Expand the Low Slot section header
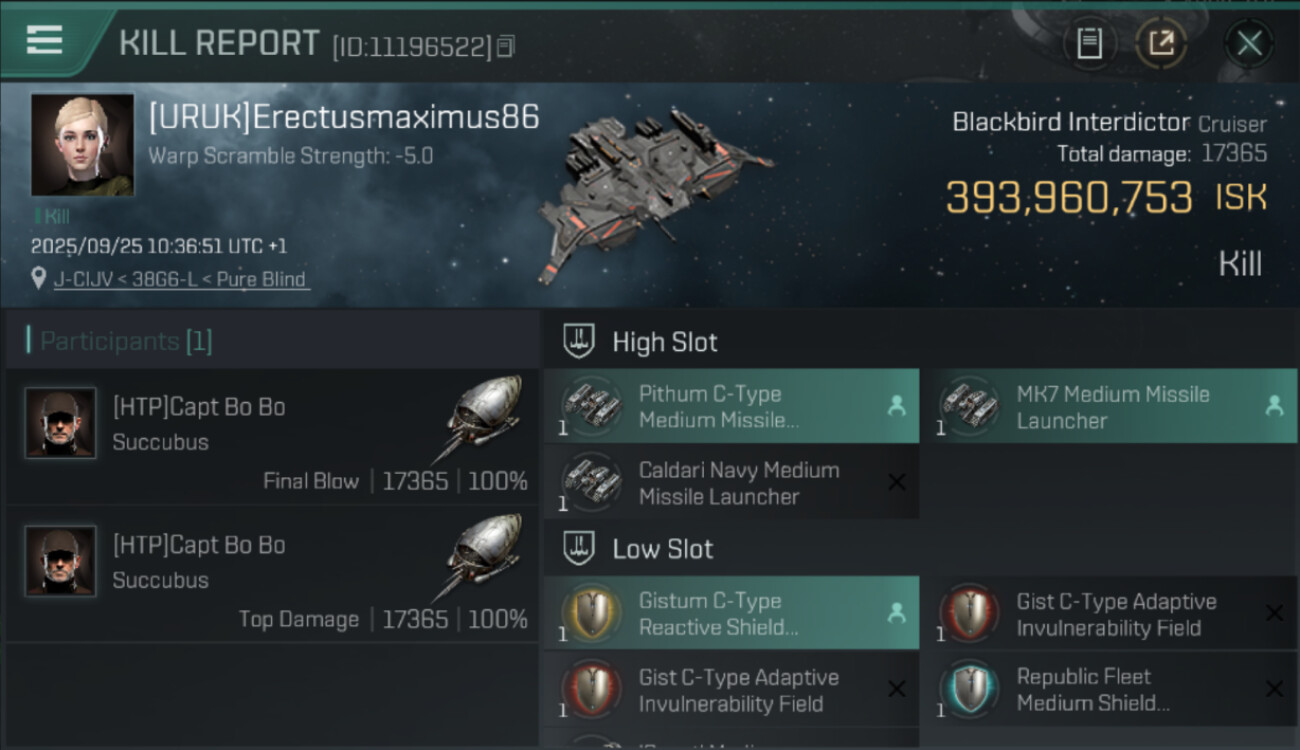This screenshot has height=750, width=1300. coord(663,549)
